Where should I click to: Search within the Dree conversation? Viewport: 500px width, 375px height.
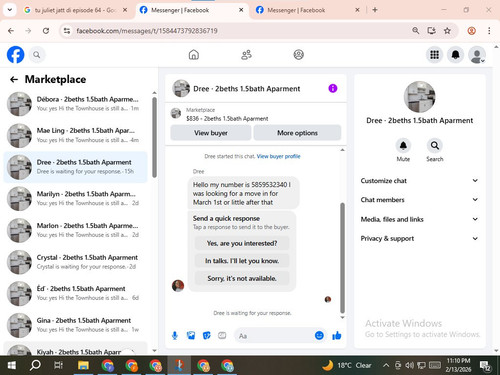(435, 146)
